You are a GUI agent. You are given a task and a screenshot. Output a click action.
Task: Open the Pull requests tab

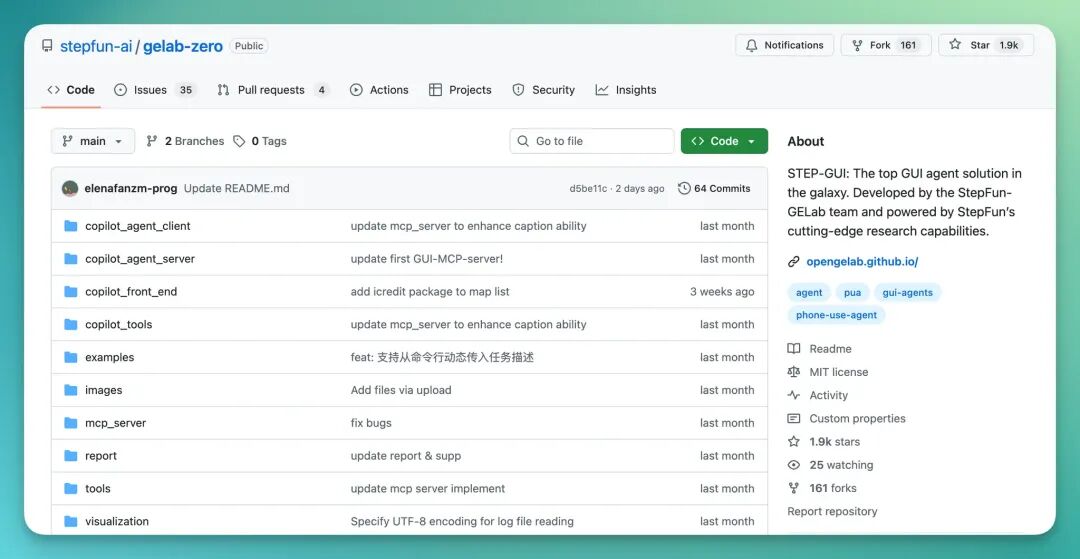[x=273, y=89]
